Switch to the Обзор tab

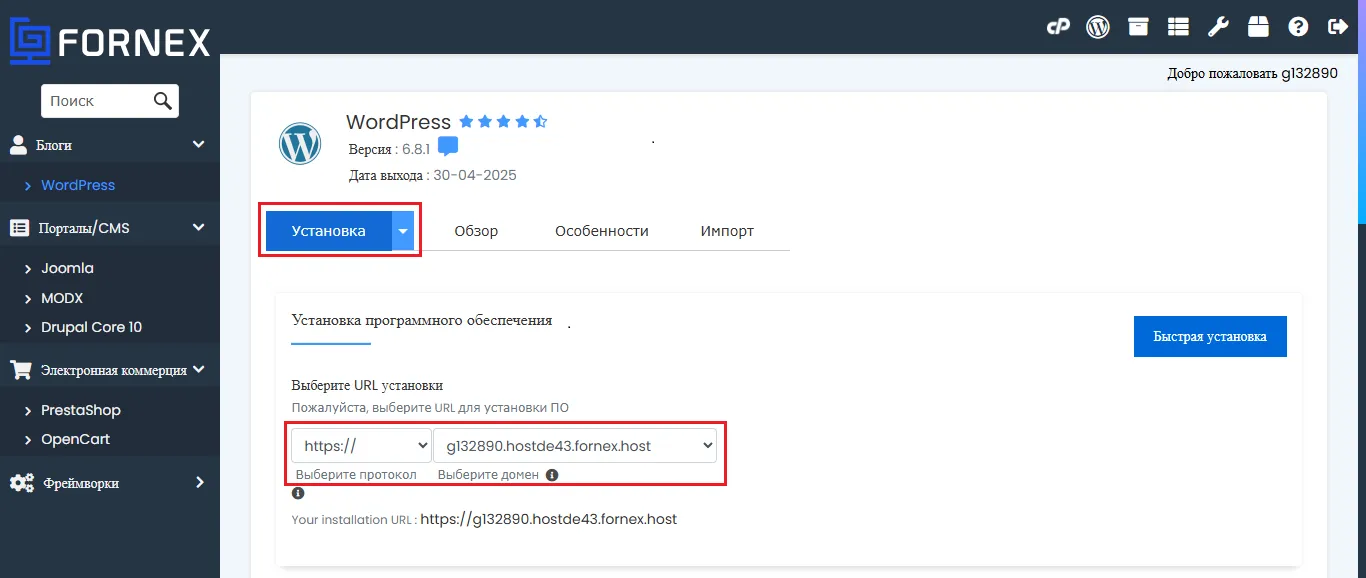[x=476, y=231]
